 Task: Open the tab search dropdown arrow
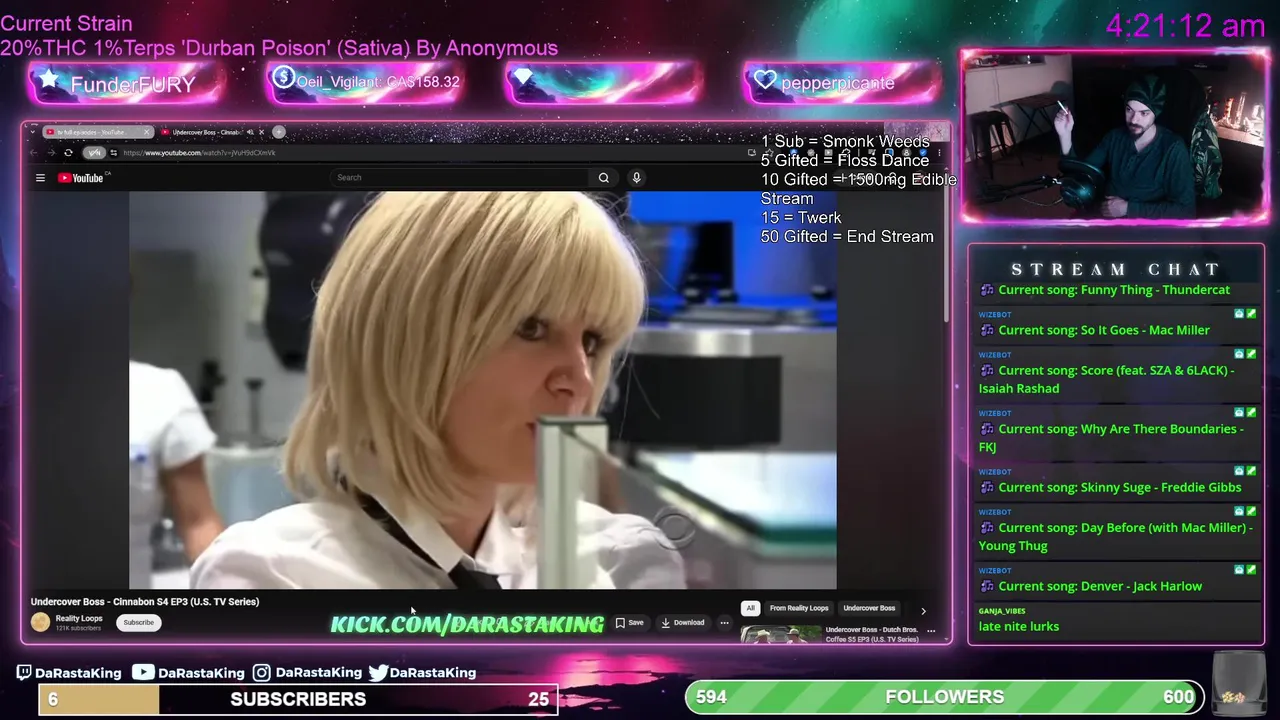click(x=34, y=132)
